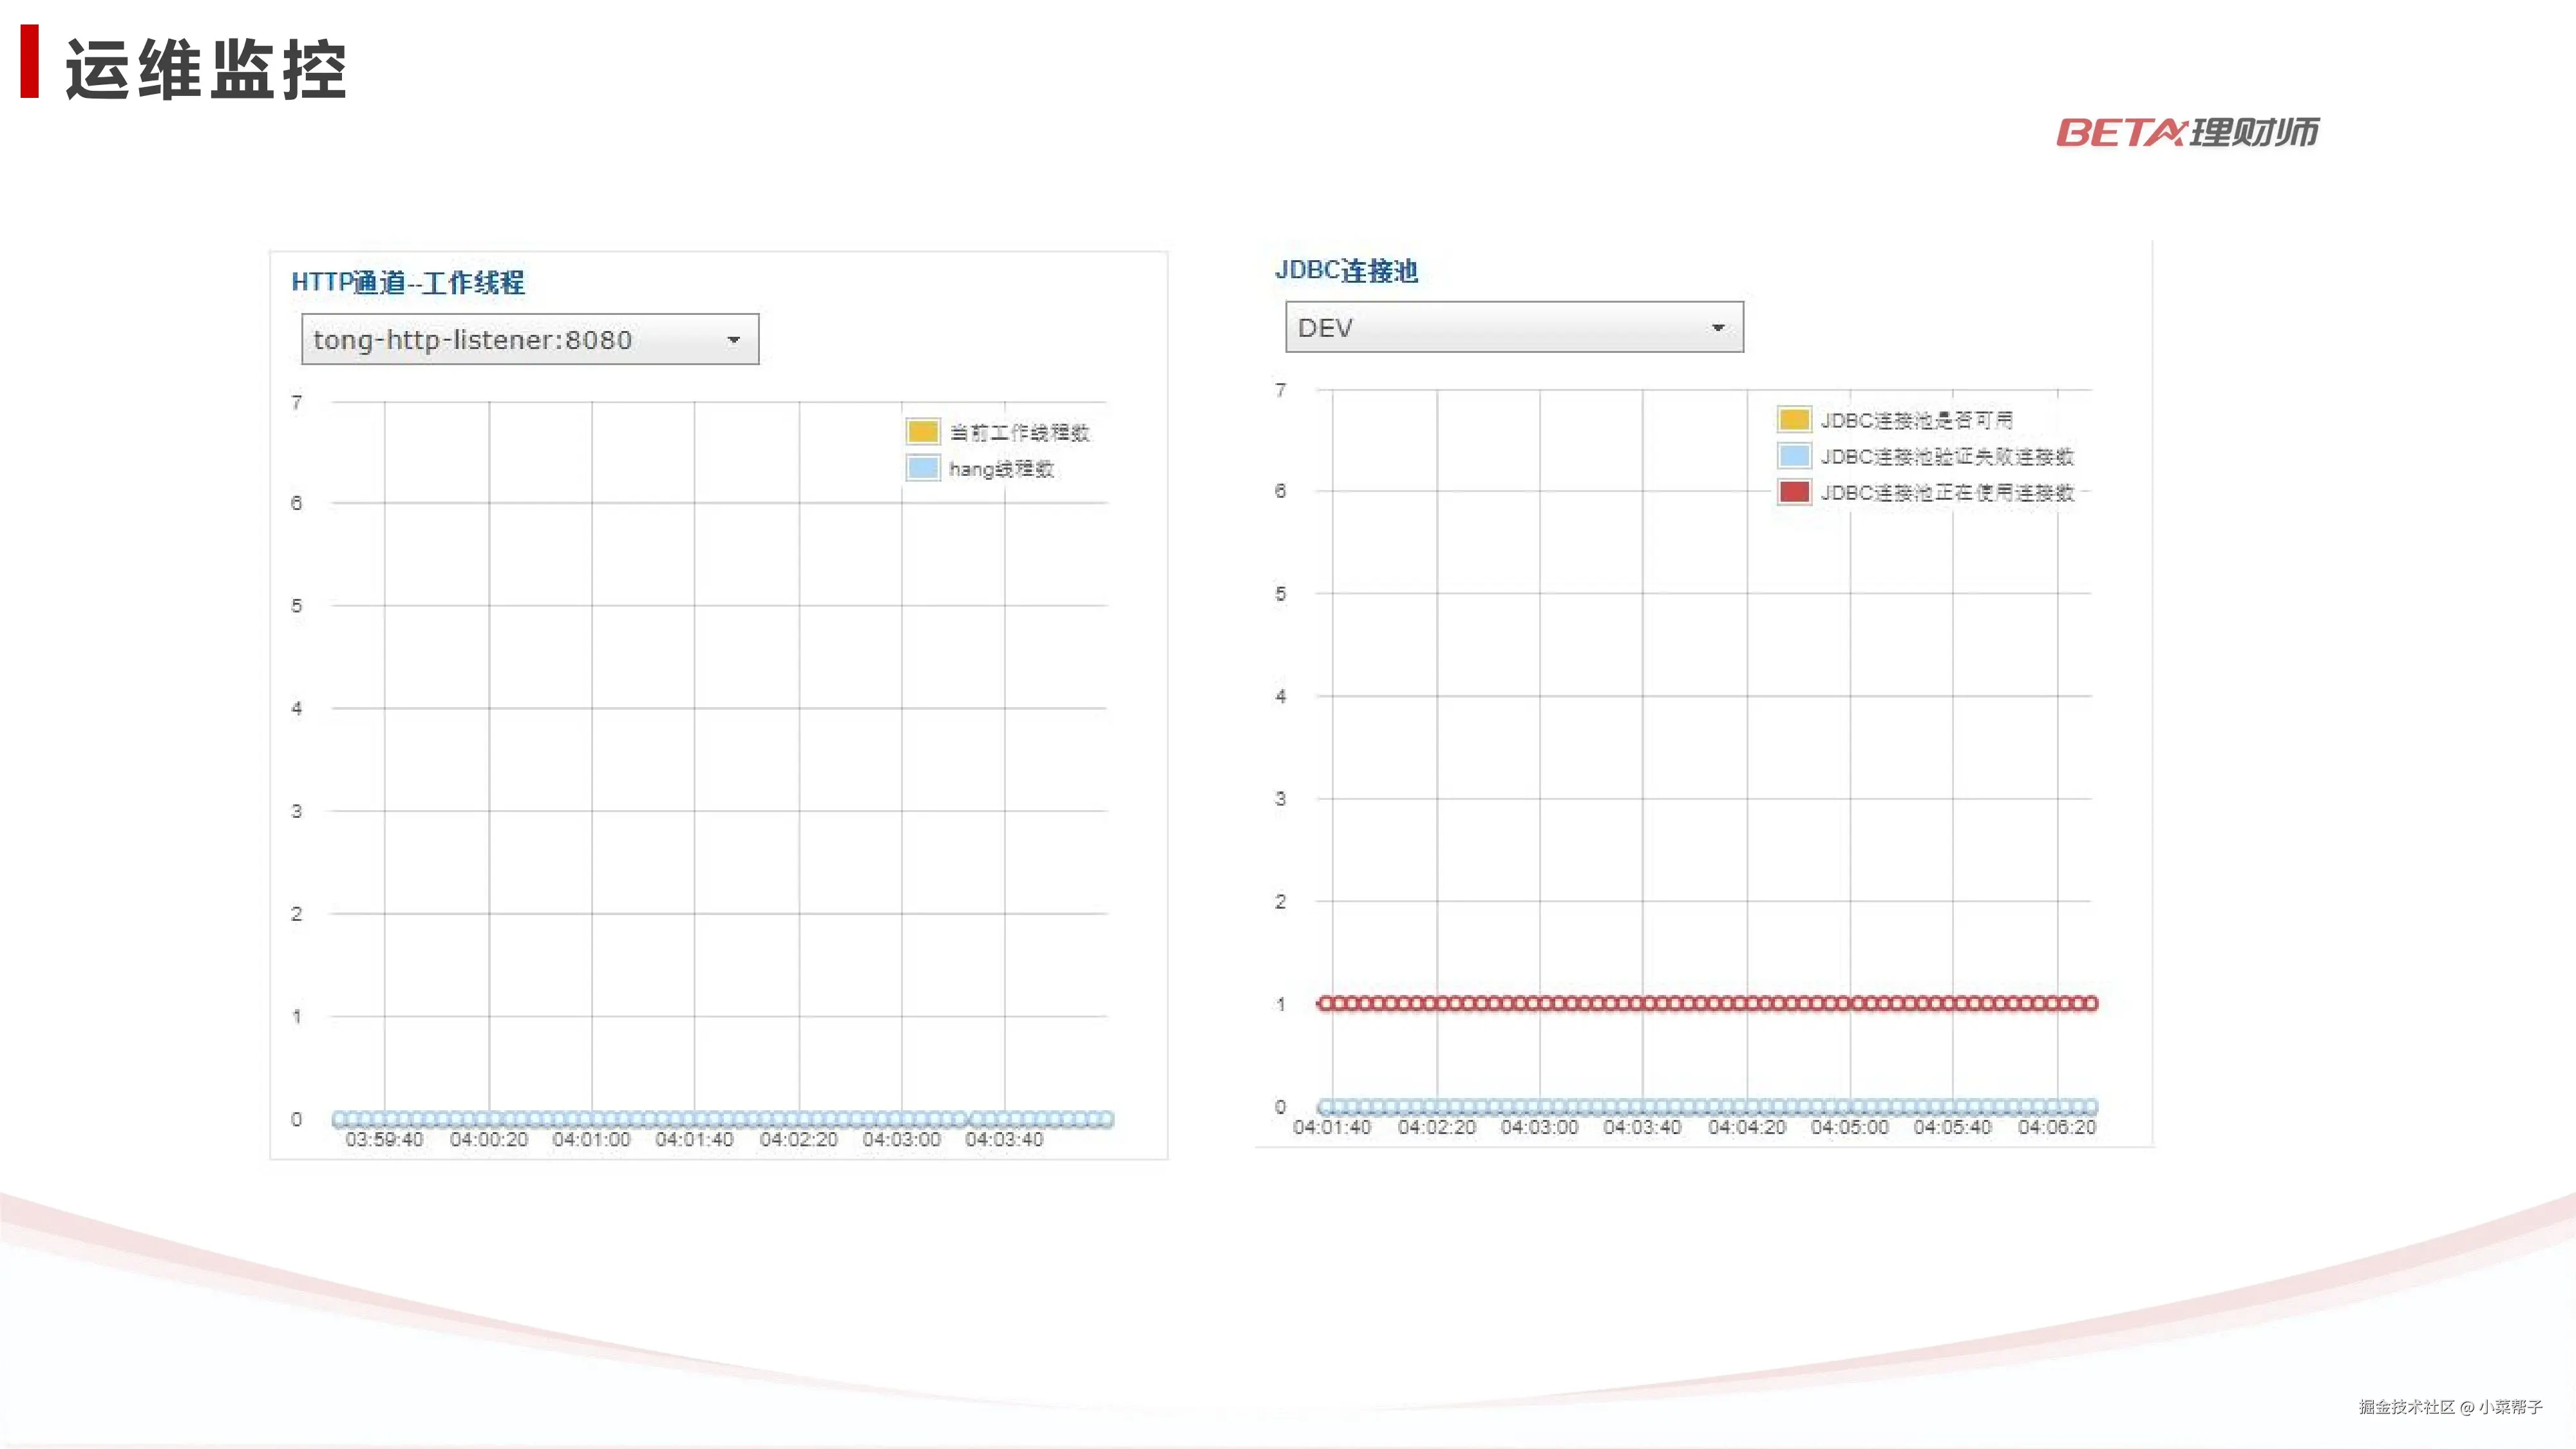This screenshot has height=1449, width=2576.
Task: Click the hang线程数 legend label
Action: (1001, 469)
